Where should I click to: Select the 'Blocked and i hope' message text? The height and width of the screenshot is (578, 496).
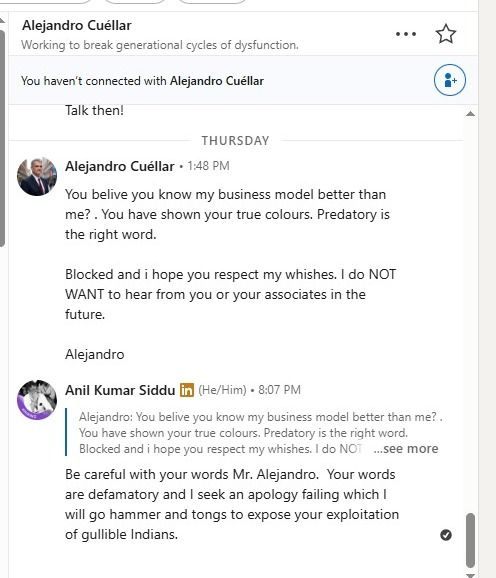coord(230,294)
